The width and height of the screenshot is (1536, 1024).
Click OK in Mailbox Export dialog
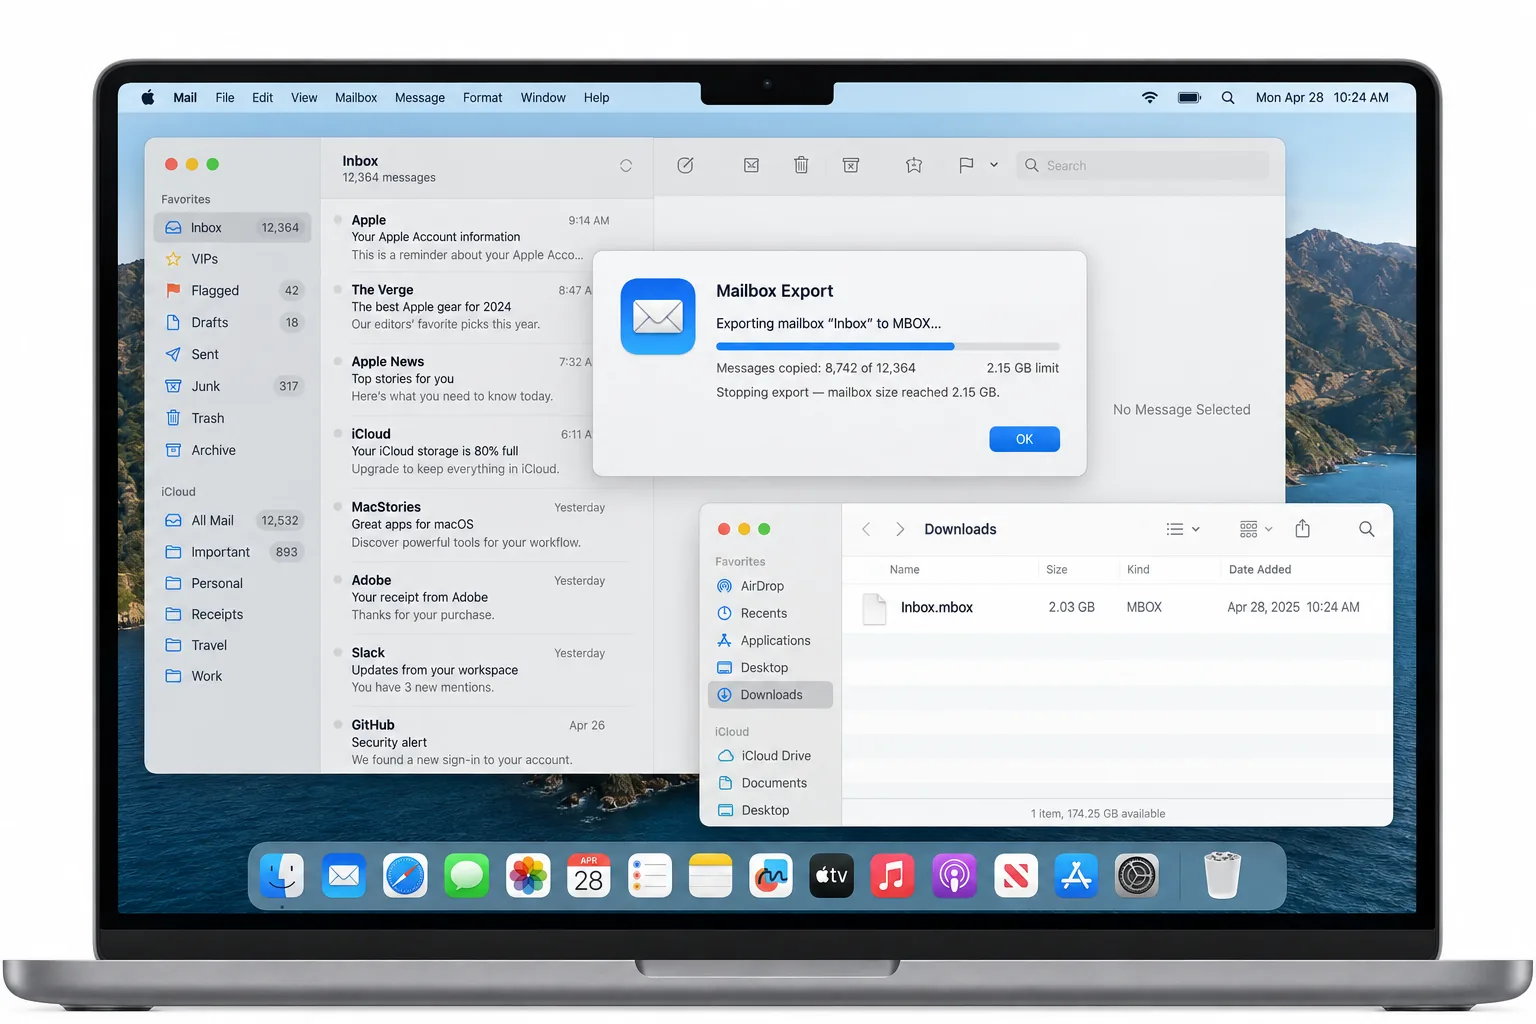[1024, 439]
